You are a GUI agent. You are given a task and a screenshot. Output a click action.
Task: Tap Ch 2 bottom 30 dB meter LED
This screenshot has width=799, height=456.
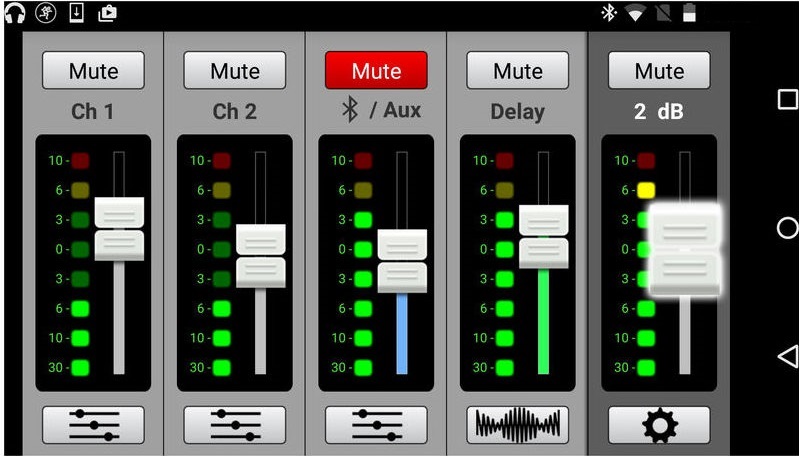coord(222,367)
